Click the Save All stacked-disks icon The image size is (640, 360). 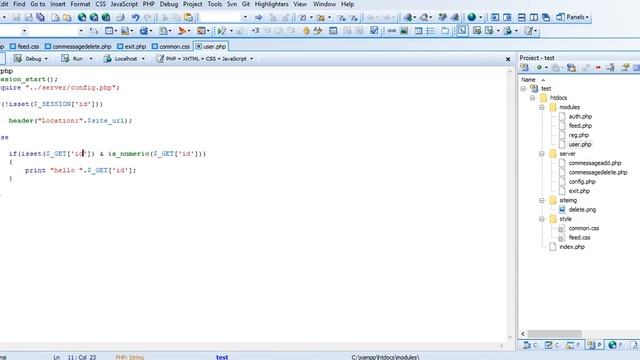click(40, 18)
